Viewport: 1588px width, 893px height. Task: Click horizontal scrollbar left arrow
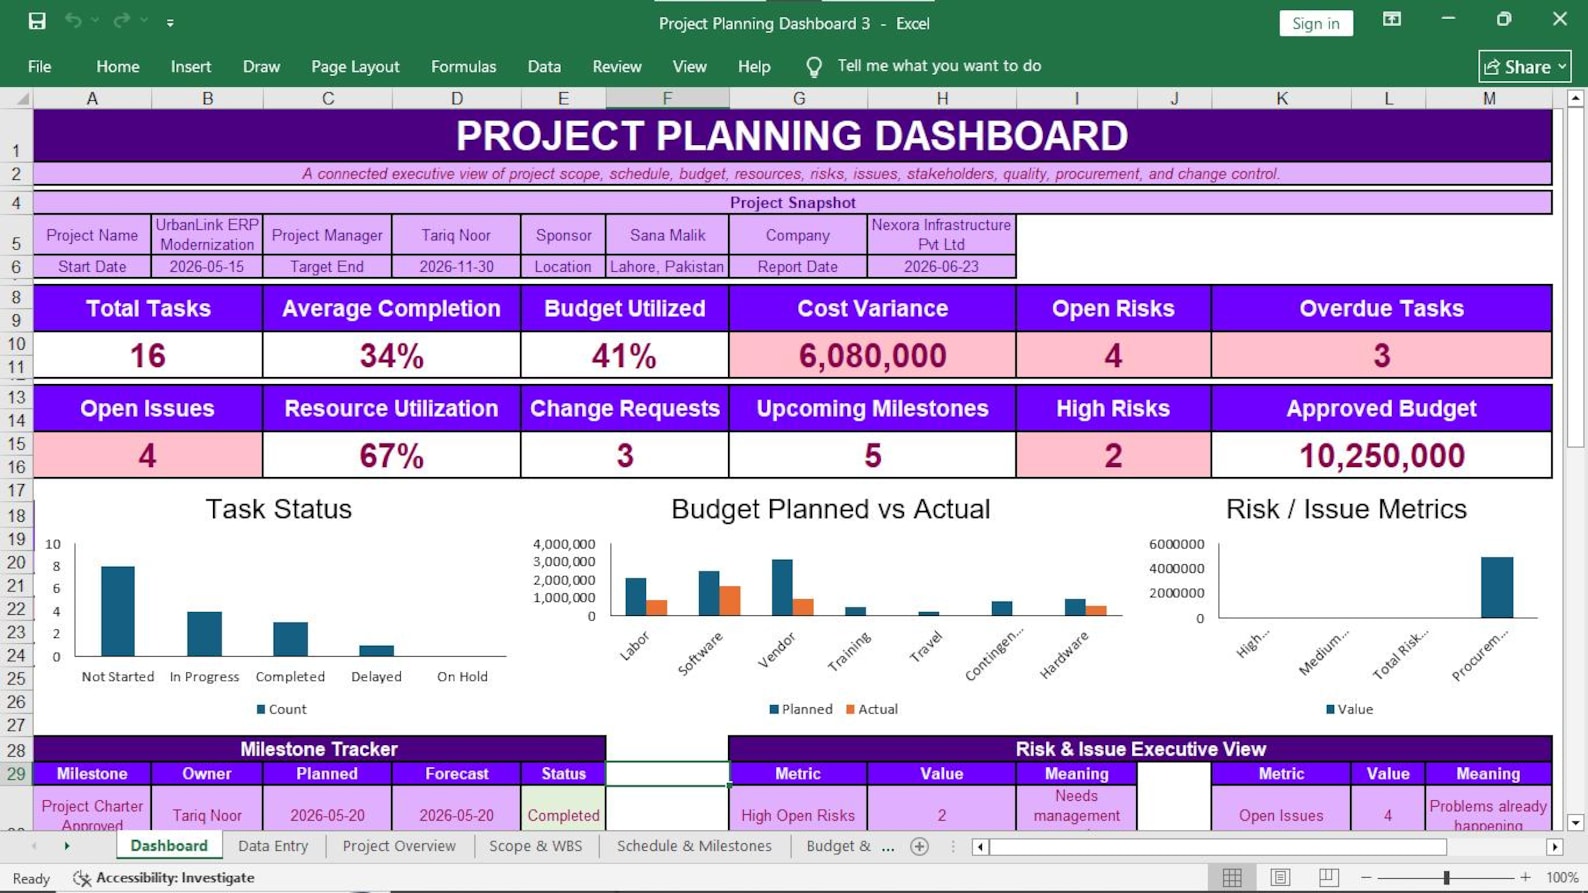pos(980,847)
